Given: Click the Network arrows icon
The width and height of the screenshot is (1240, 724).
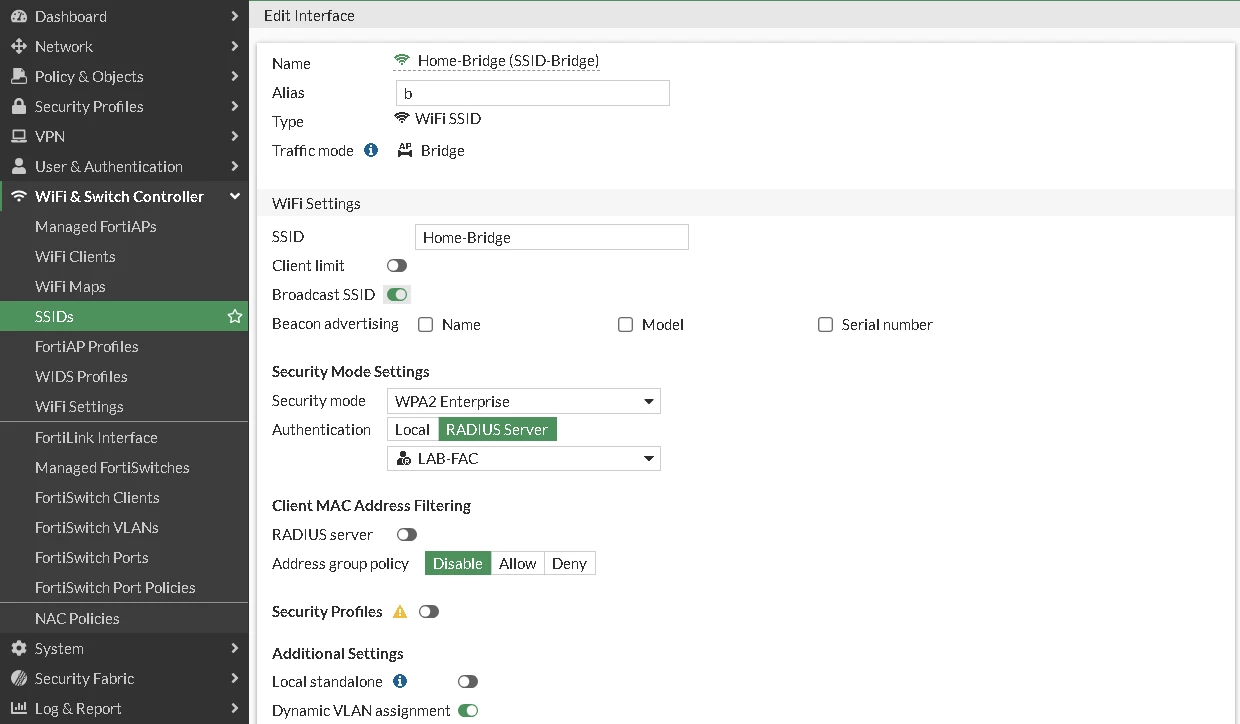Looking at the screenshot, I should point(18,46).
